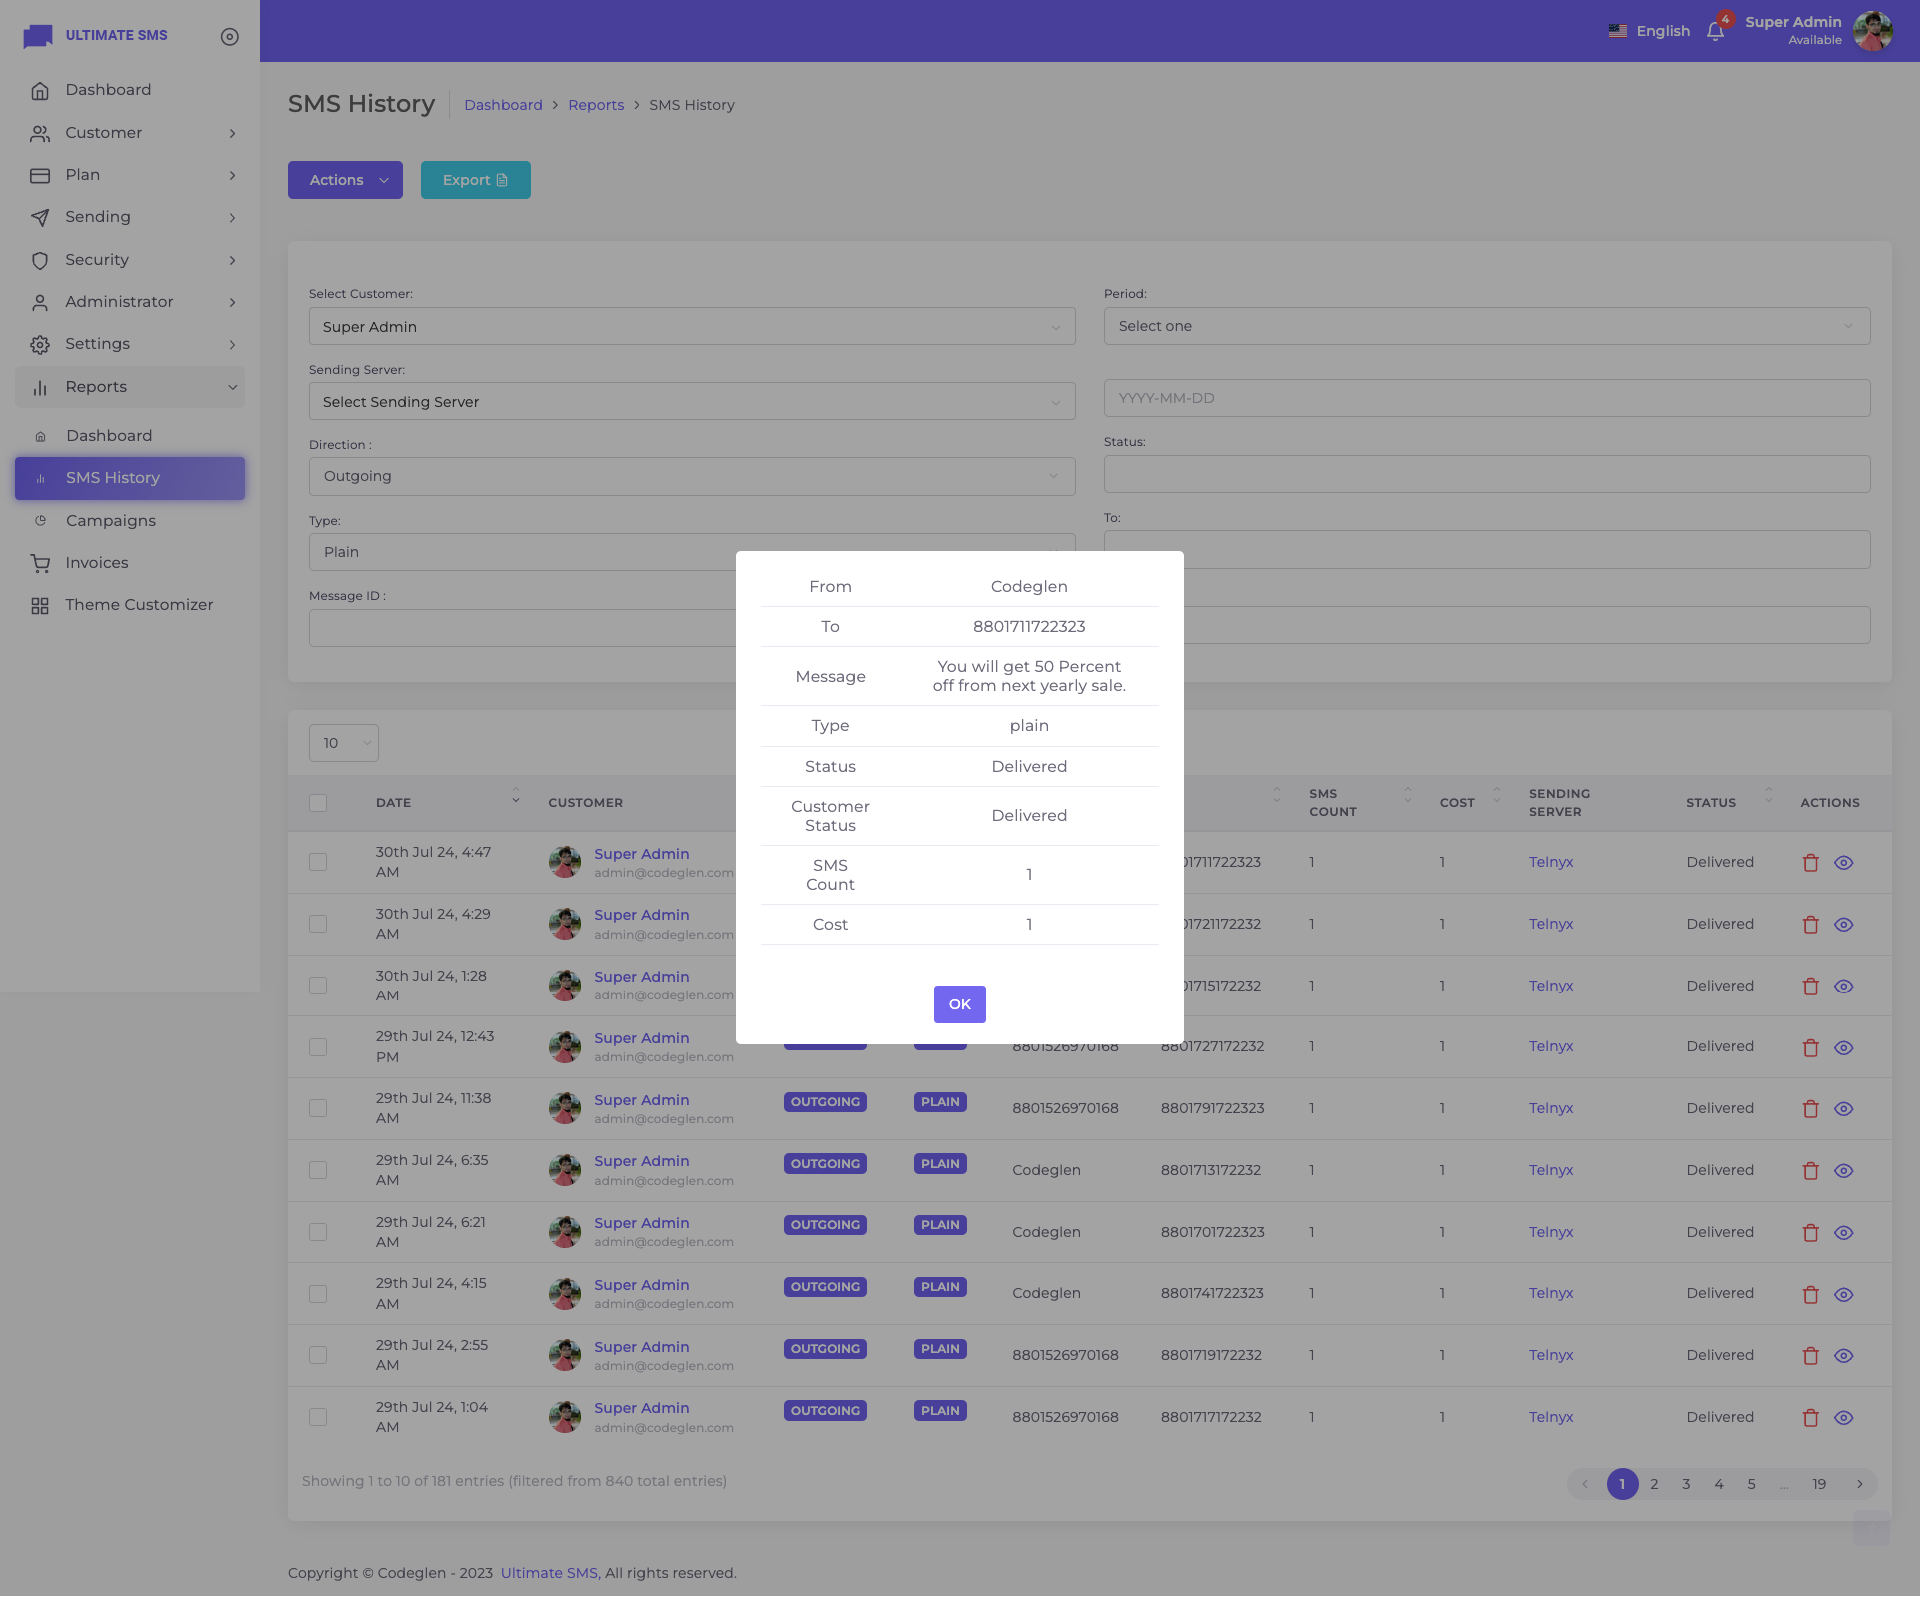This screenshot has height=1597, width=1920.
Task: Tick the select-all checkbox in table header
Action: (318, 803)
